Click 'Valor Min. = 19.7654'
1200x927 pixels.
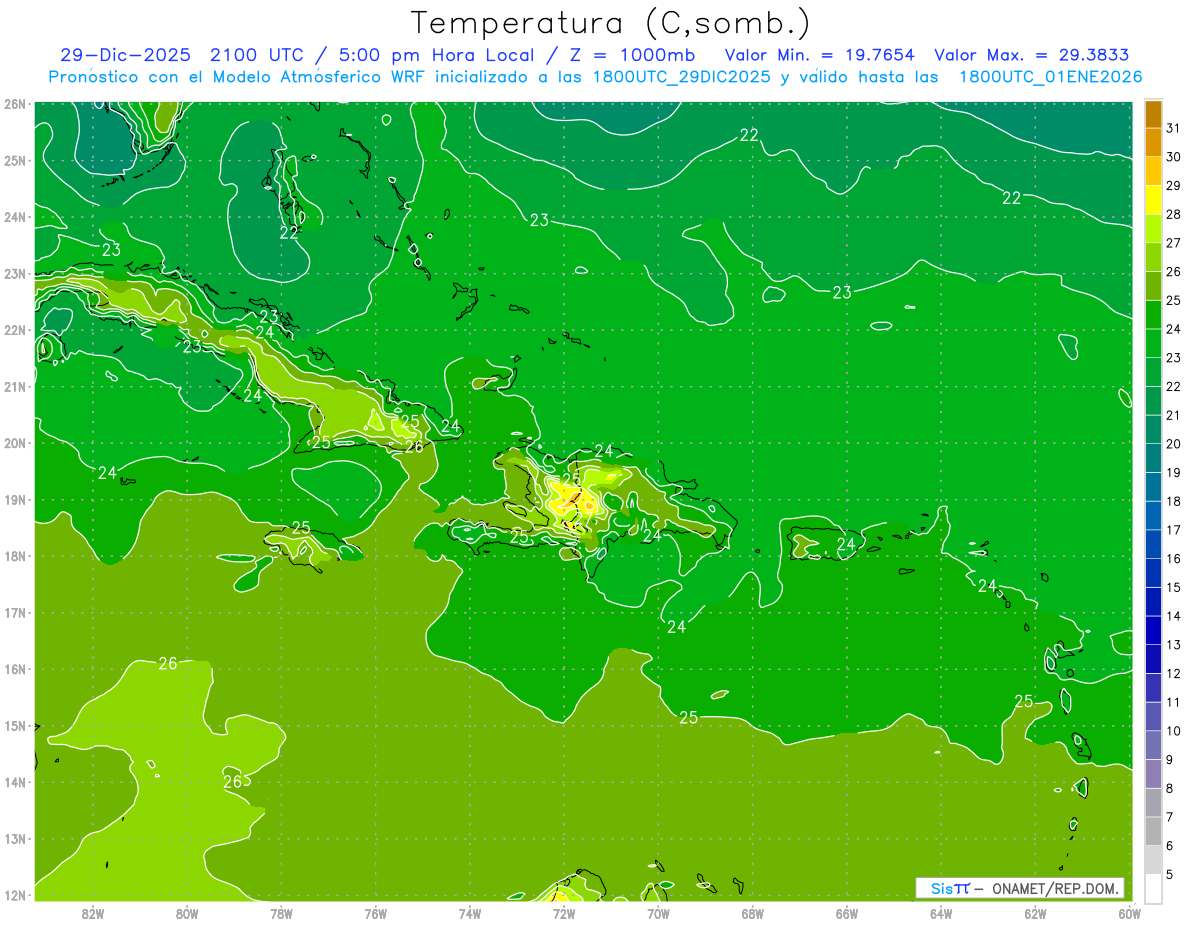coord(820,55)
